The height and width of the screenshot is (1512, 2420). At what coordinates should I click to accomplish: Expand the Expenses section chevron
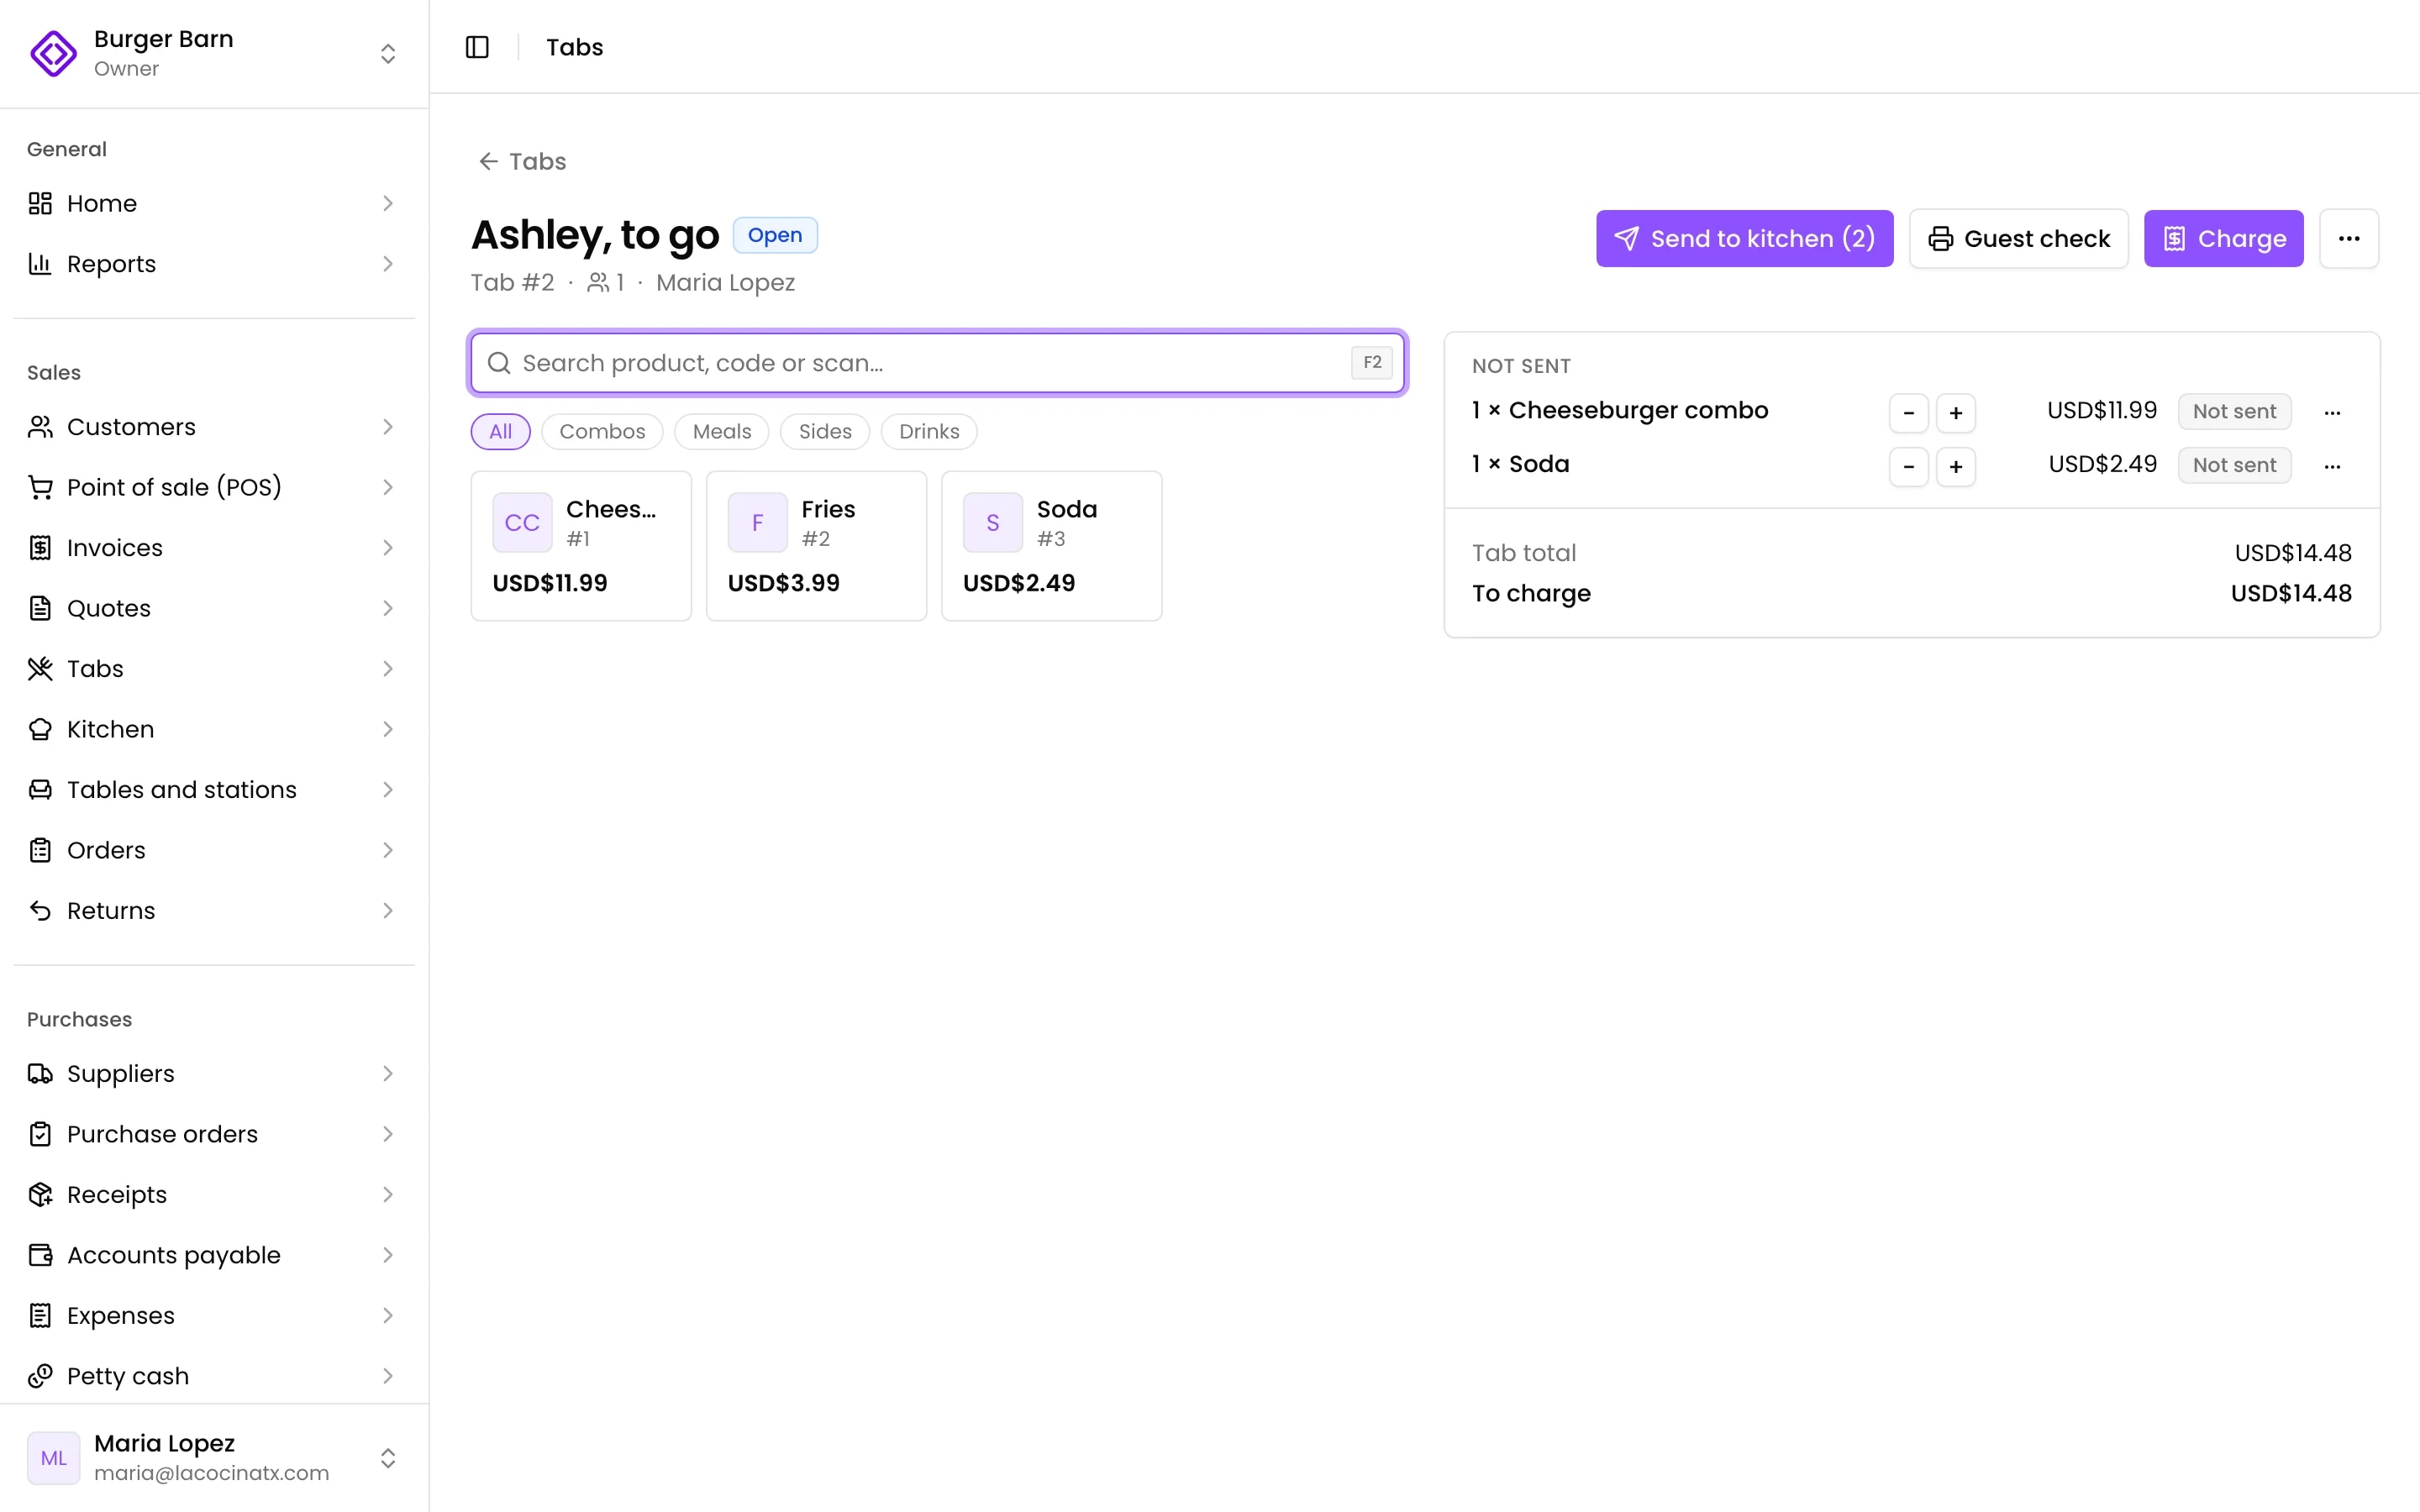point(388,1316)
